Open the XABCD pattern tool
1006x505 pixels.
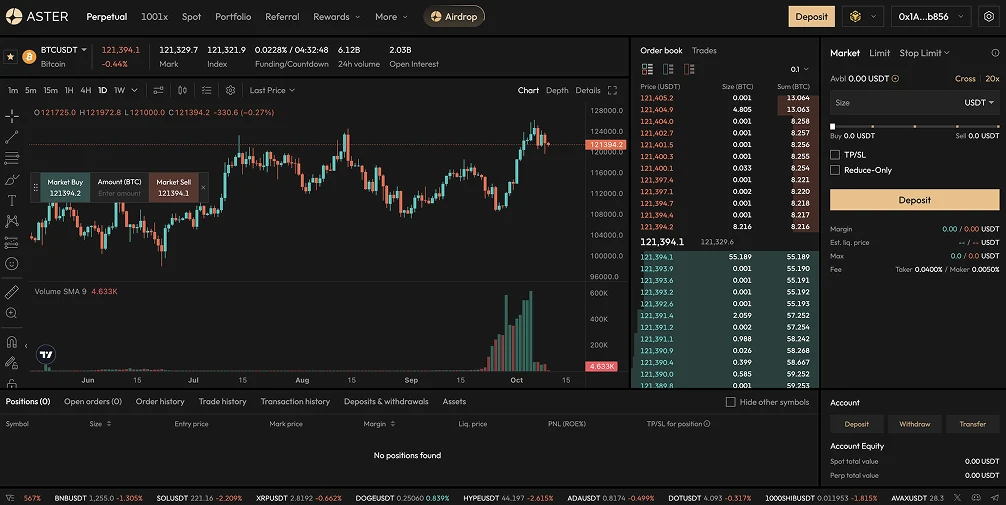12,221
